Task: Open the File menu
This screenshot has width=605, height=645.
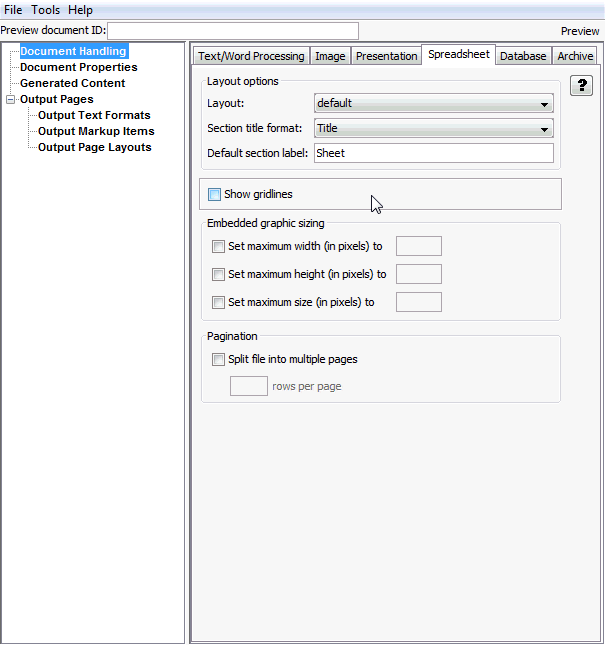Action: pyautogui.click(x=13, y=10)
